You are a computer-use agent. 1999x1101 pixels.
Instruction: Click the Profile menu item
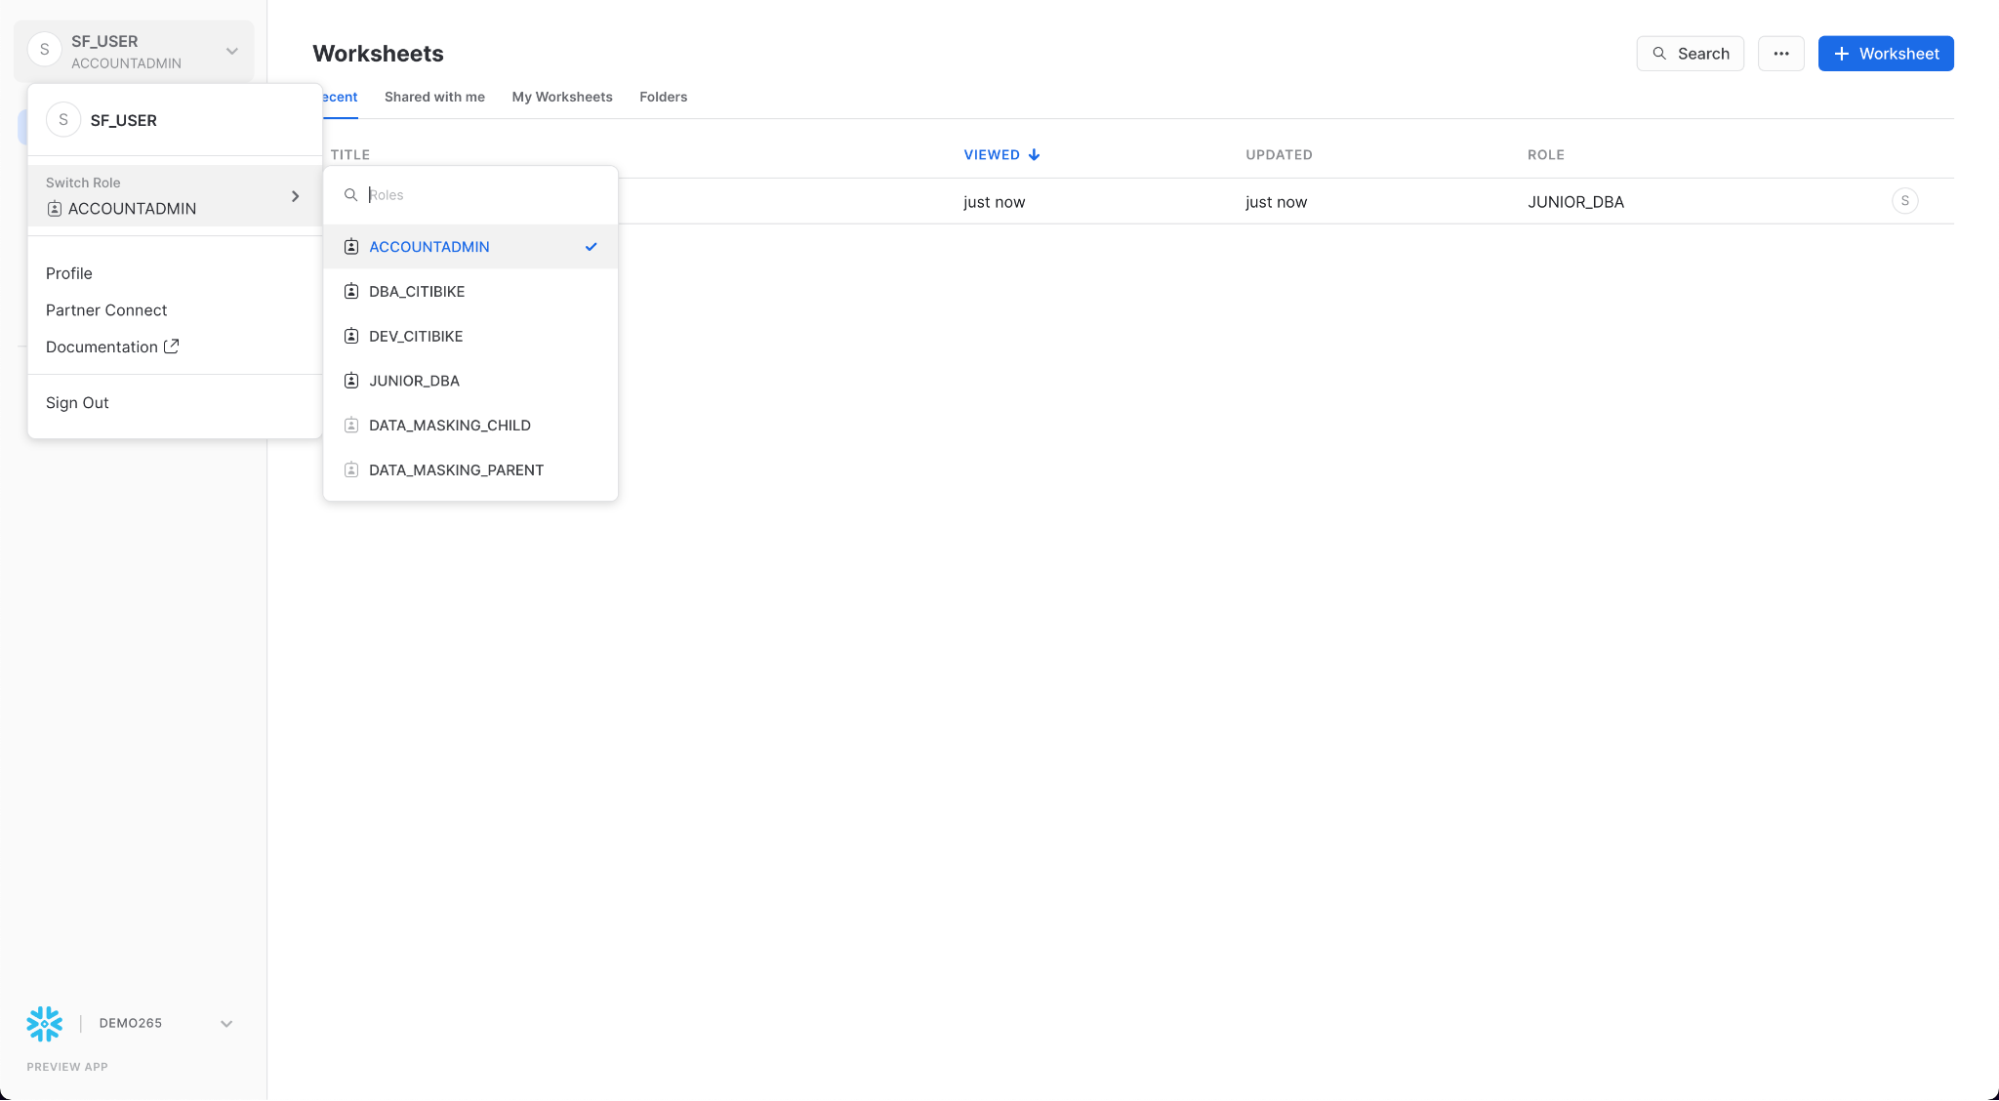(x=68, y=273)
